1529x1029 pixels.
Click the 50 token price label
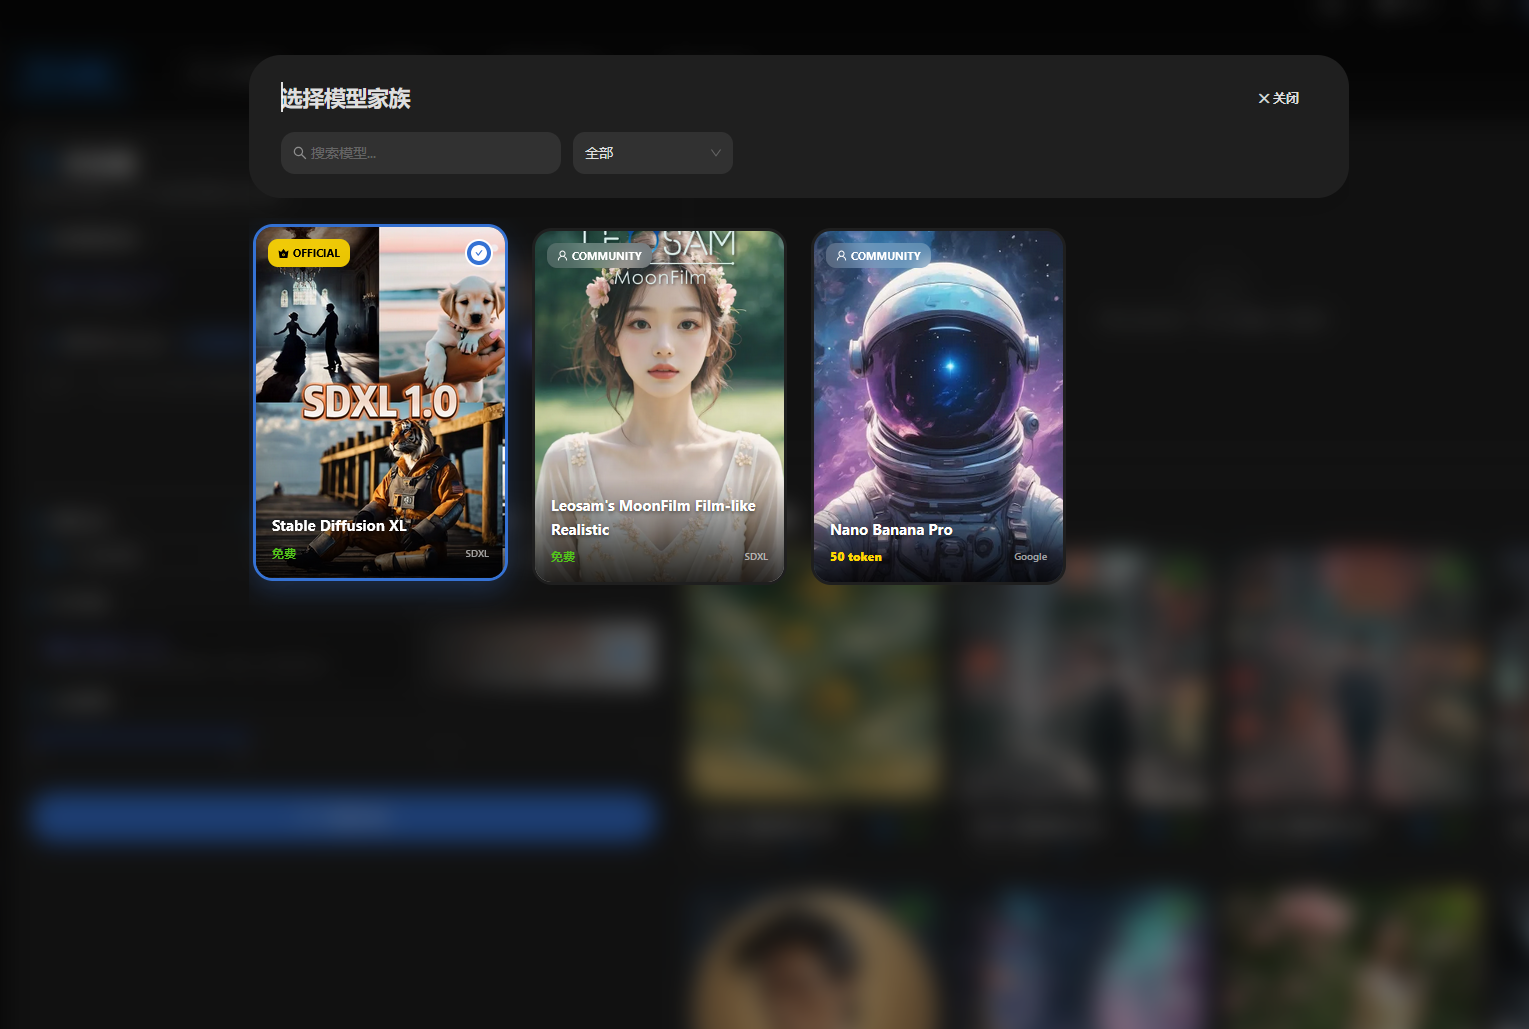(856, 556)
